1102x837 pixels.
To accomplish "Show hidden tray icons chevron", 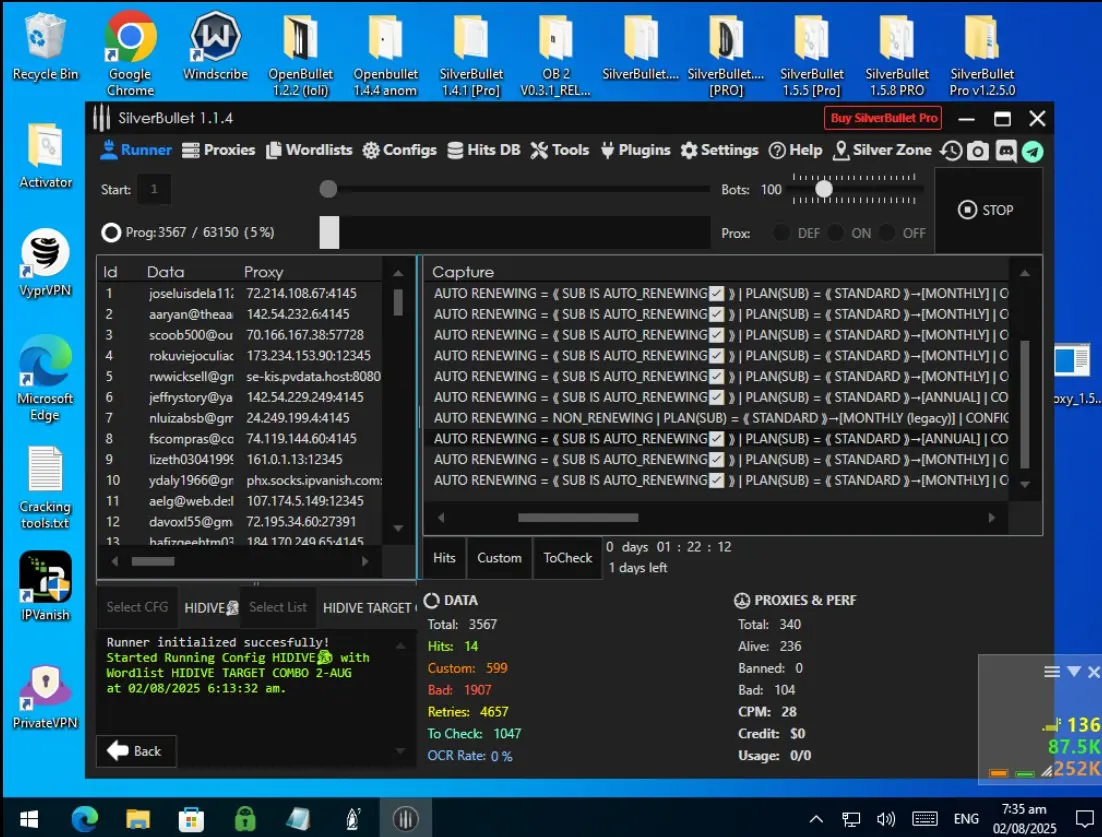I will [816, 819].
